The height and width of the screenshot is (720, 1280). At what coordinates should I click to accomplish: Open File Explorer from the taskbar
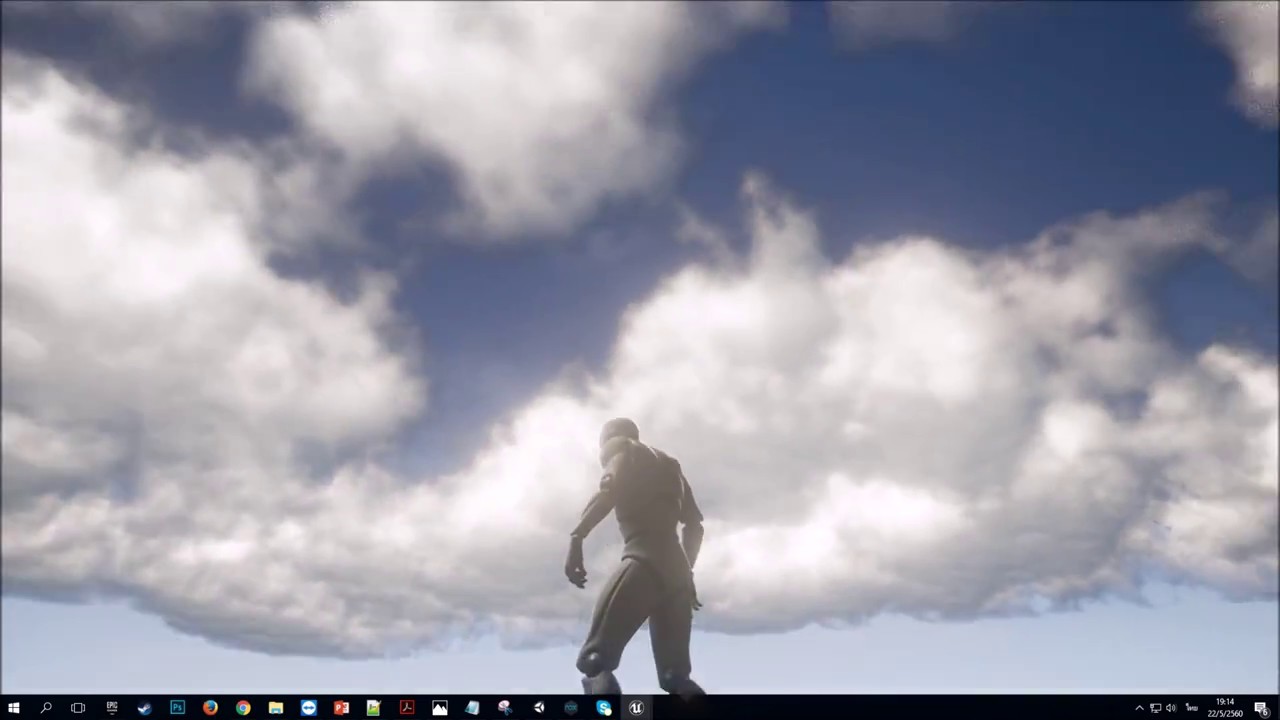(x=276, y=708)
